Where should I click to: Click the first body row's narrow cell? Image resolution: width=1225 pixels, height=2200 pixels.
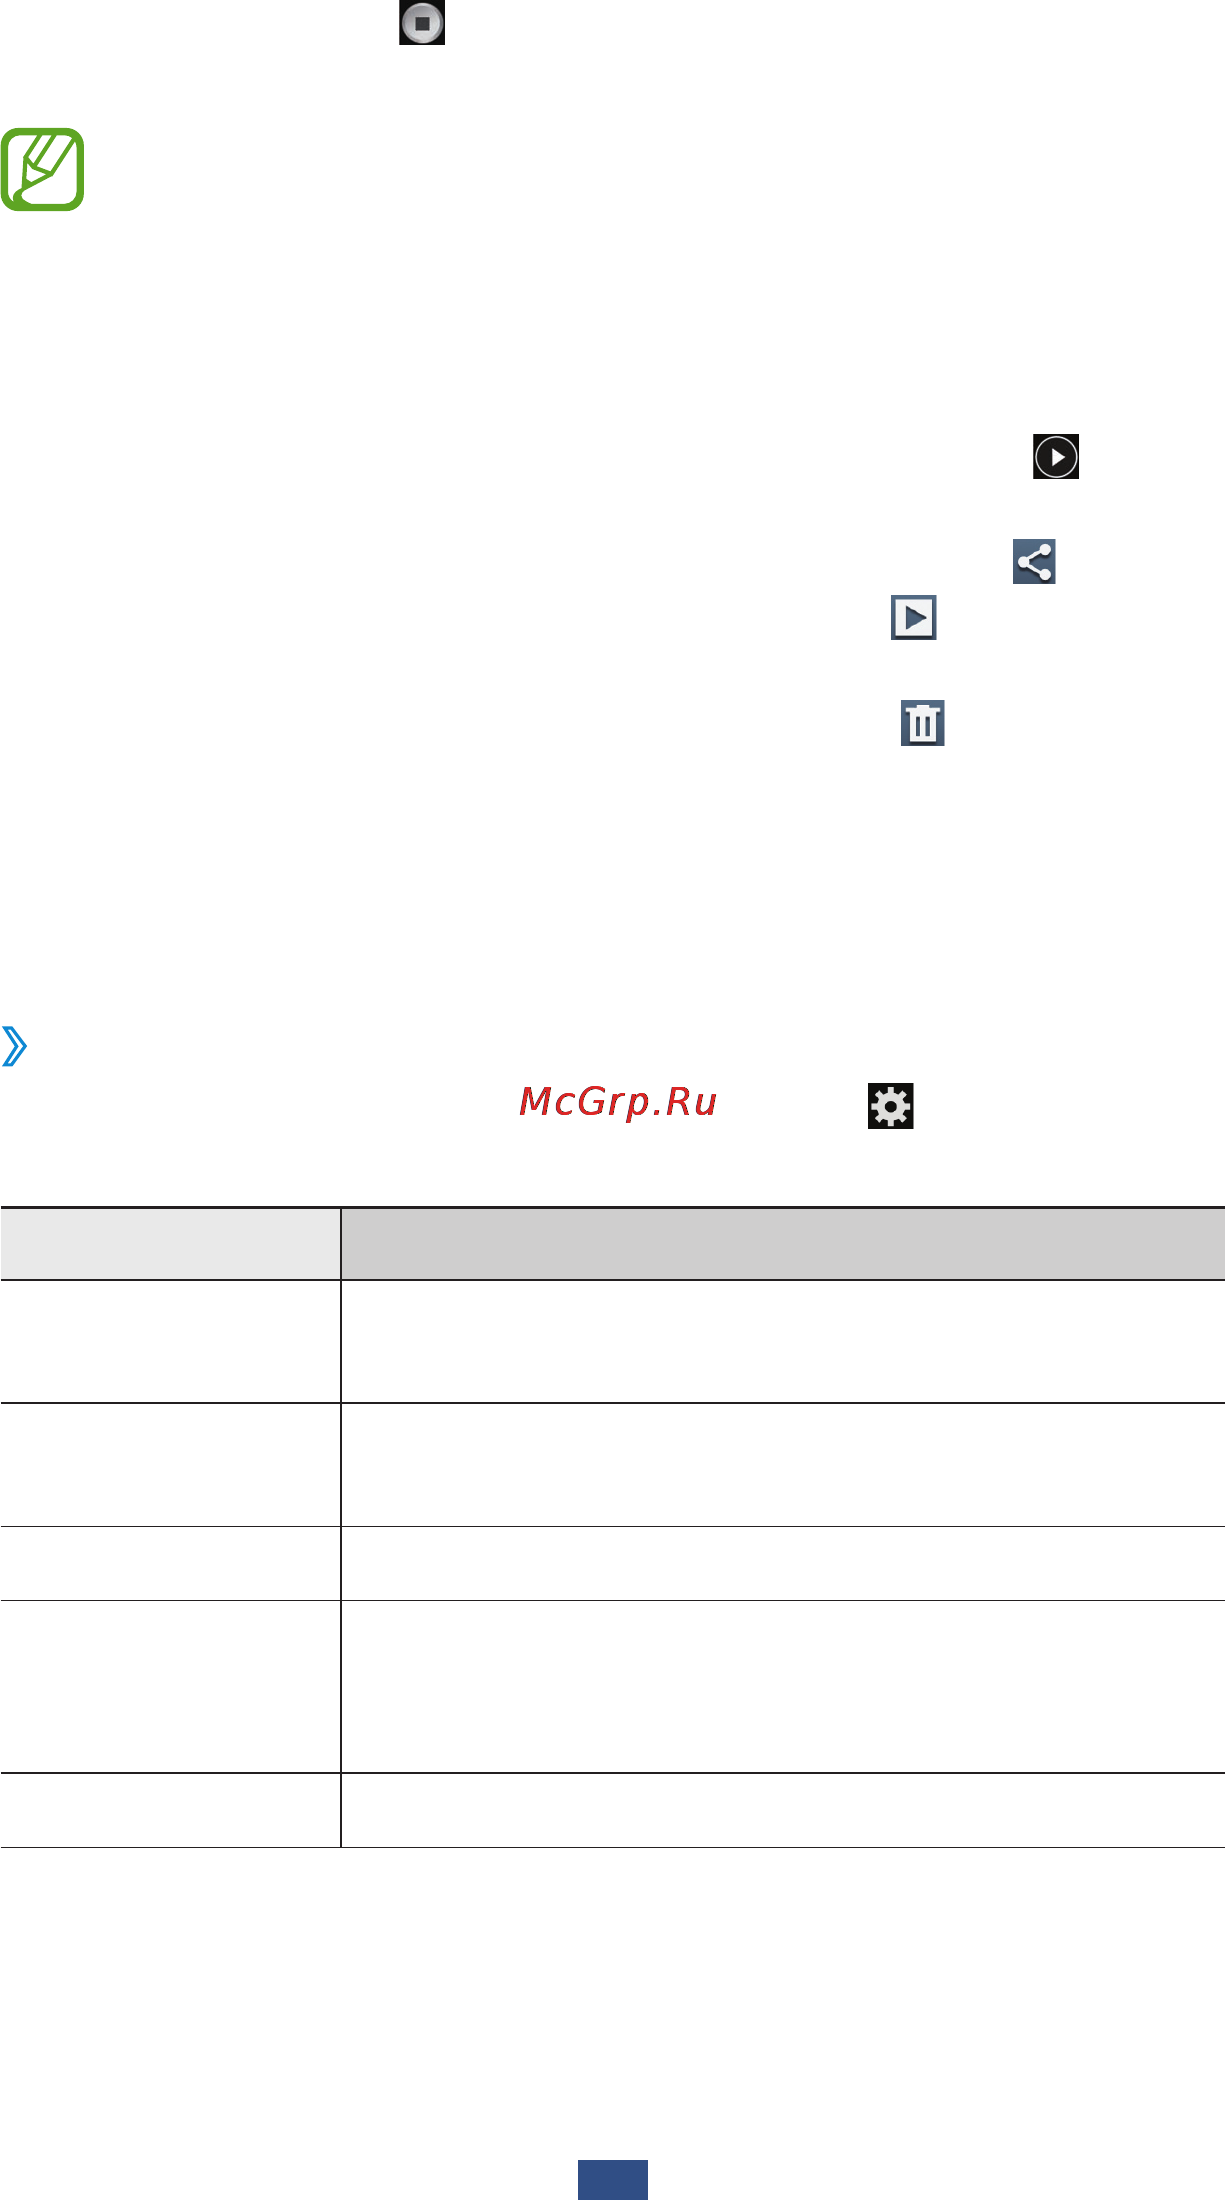(170, 1342)
